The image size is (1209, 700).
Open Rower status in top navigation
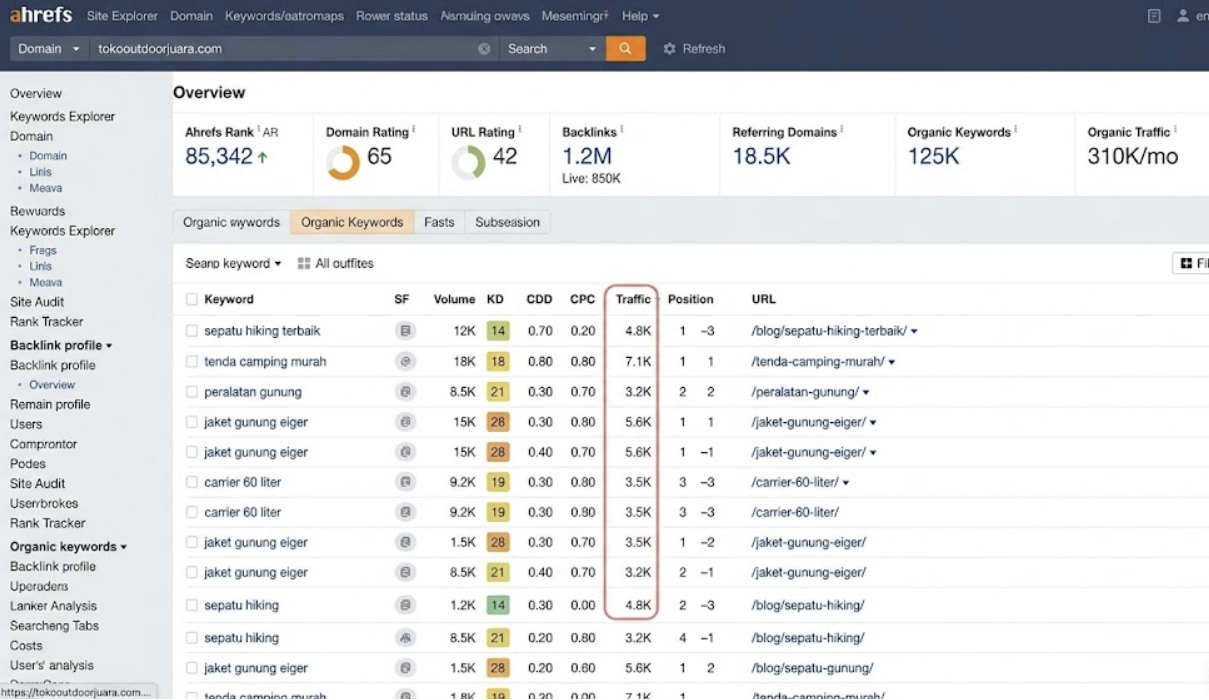point(392,16)
